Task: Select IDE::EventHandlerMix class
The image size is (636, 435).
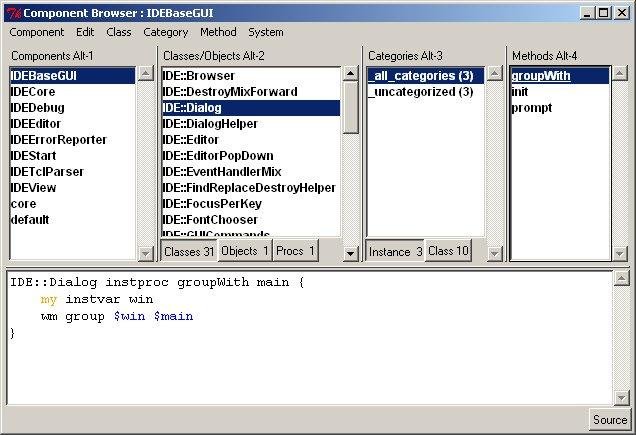Action: pyautogui.click(x=251, y=172)
